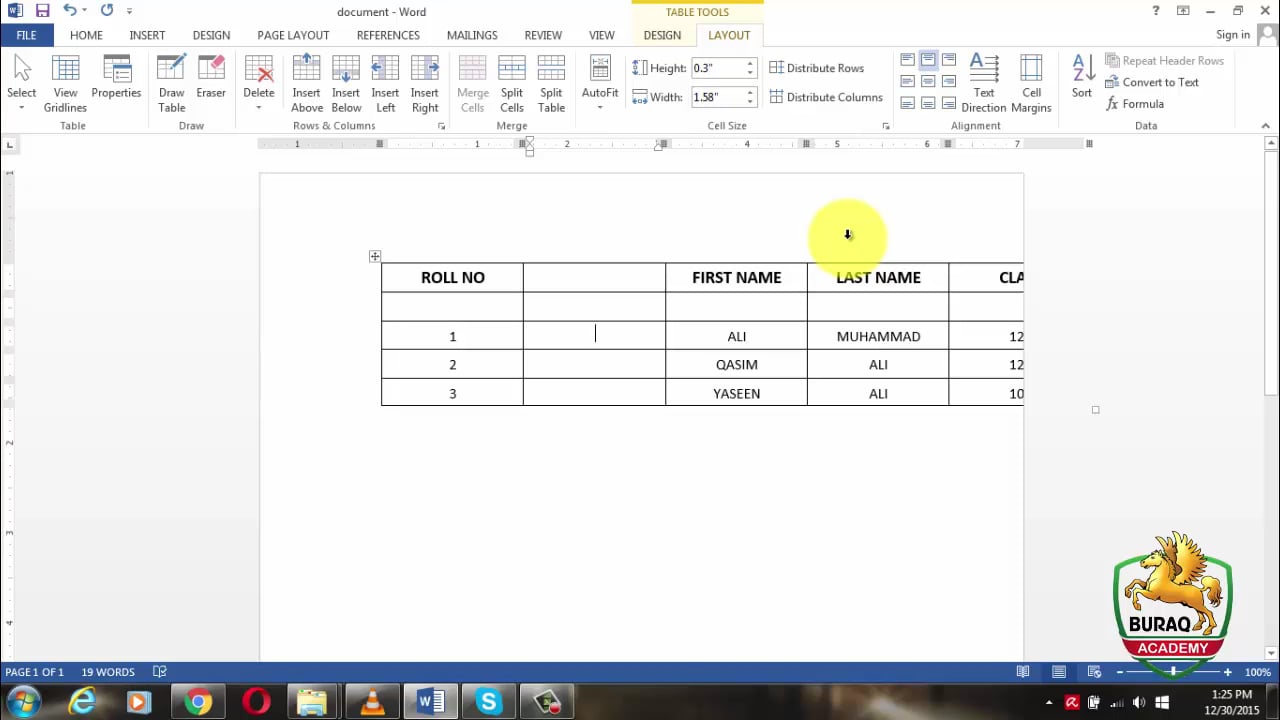Click Insert Above
The width and height of the screenshot is (1280, 720).
[x=306, y=82]
